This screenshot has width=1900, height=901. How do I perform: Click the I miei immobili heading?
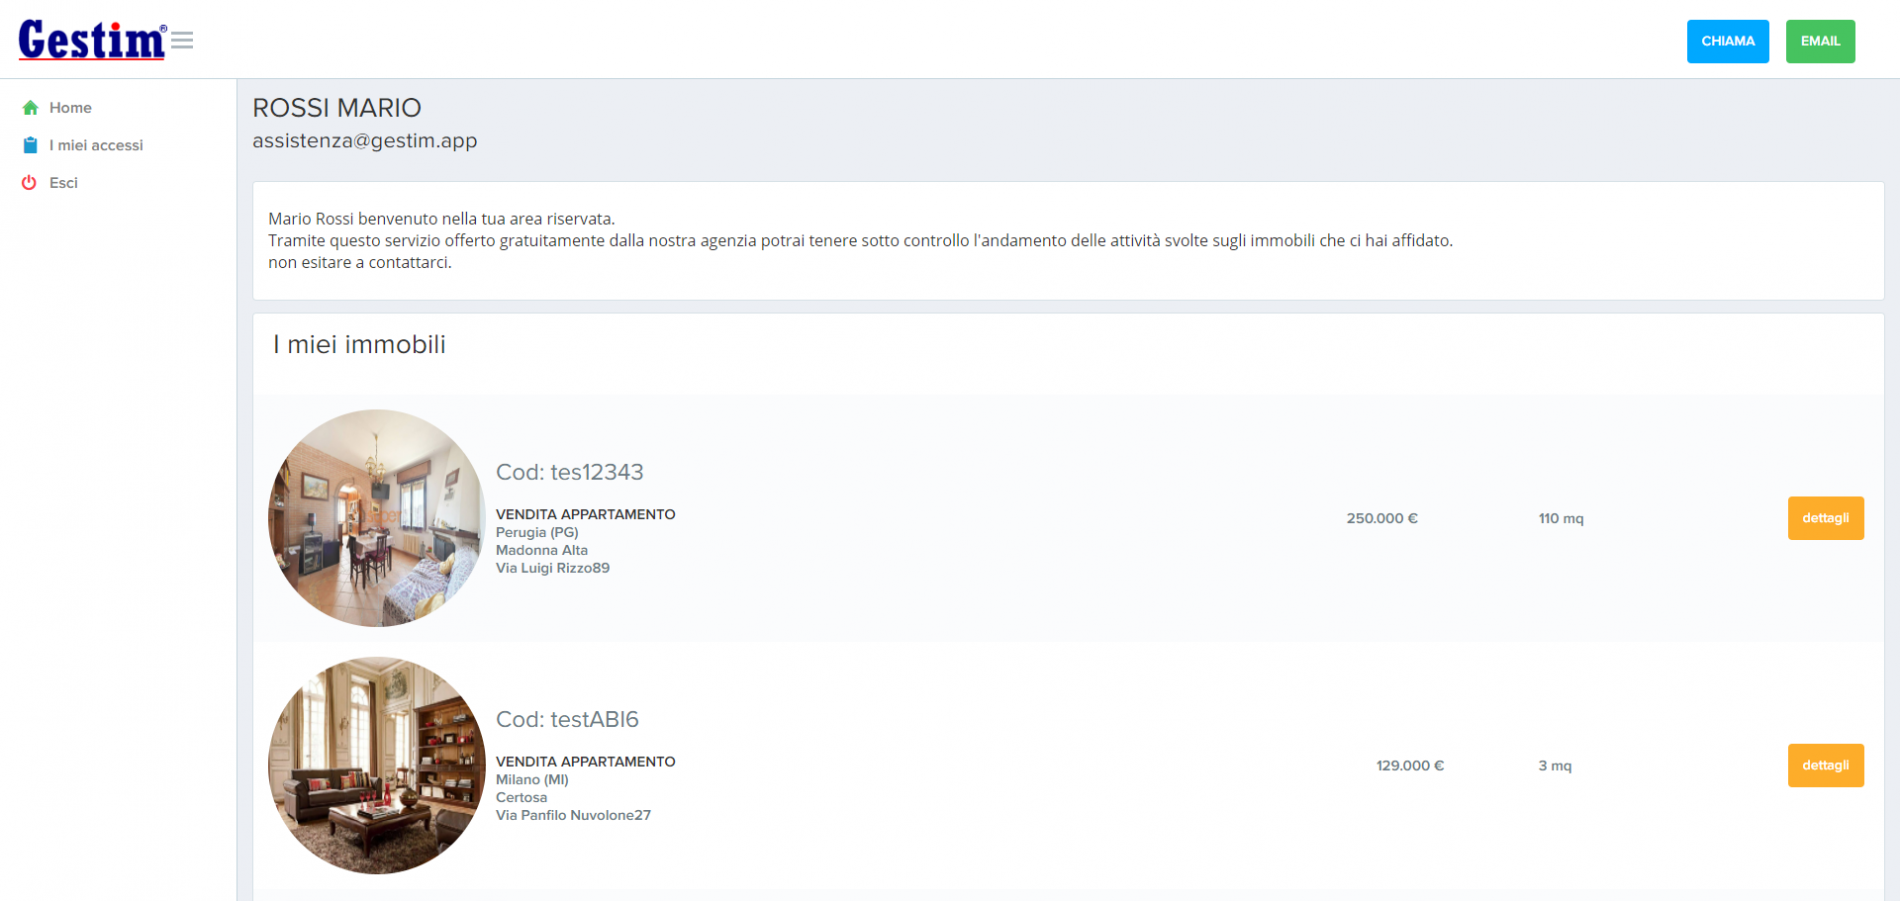(359, 344)
